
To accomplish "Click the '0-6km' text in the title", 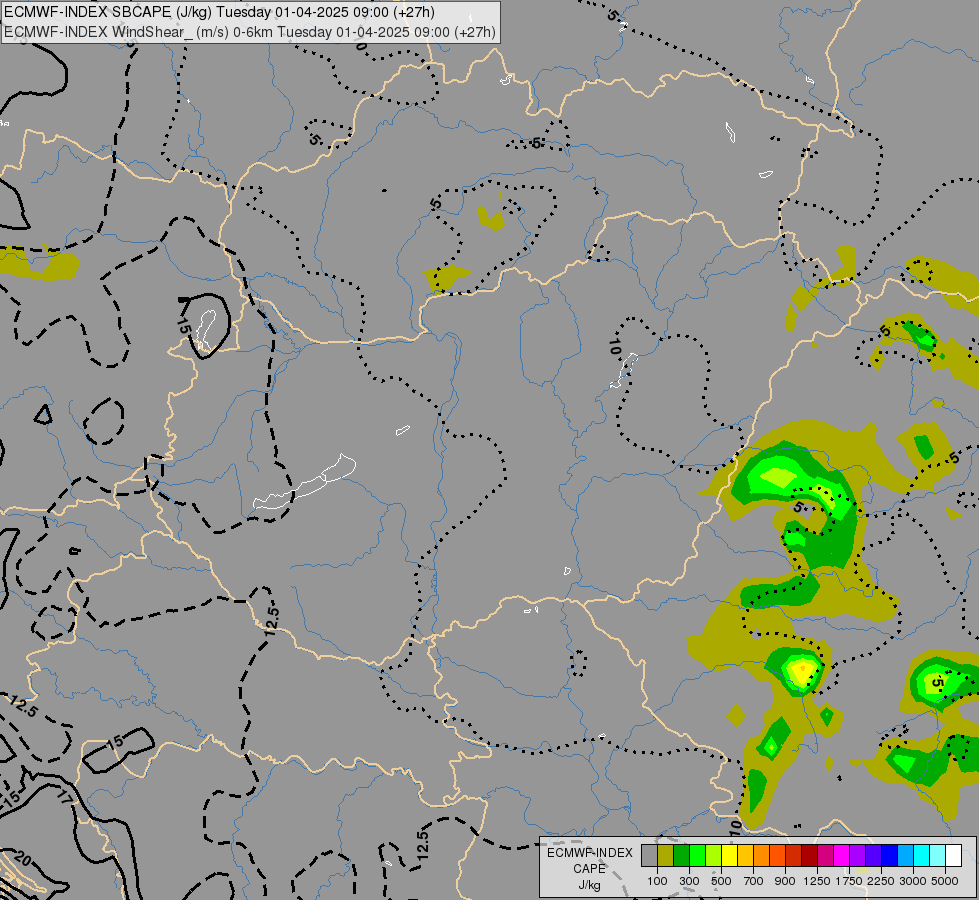I will tap(253, 32).
